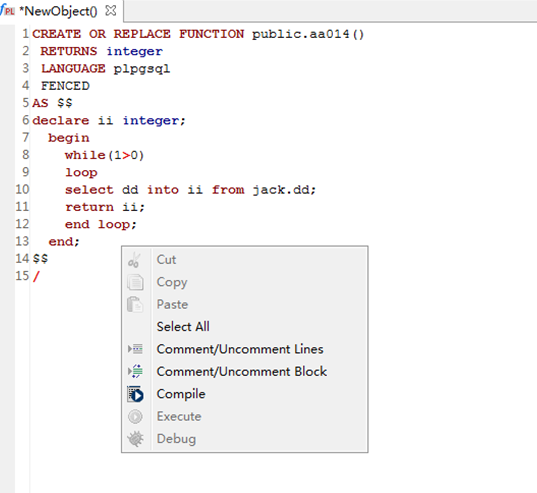The height and width of the screenshot is (493, 537).
Task: Close the *NewObject() editor tab
Action: pos(111,11)
